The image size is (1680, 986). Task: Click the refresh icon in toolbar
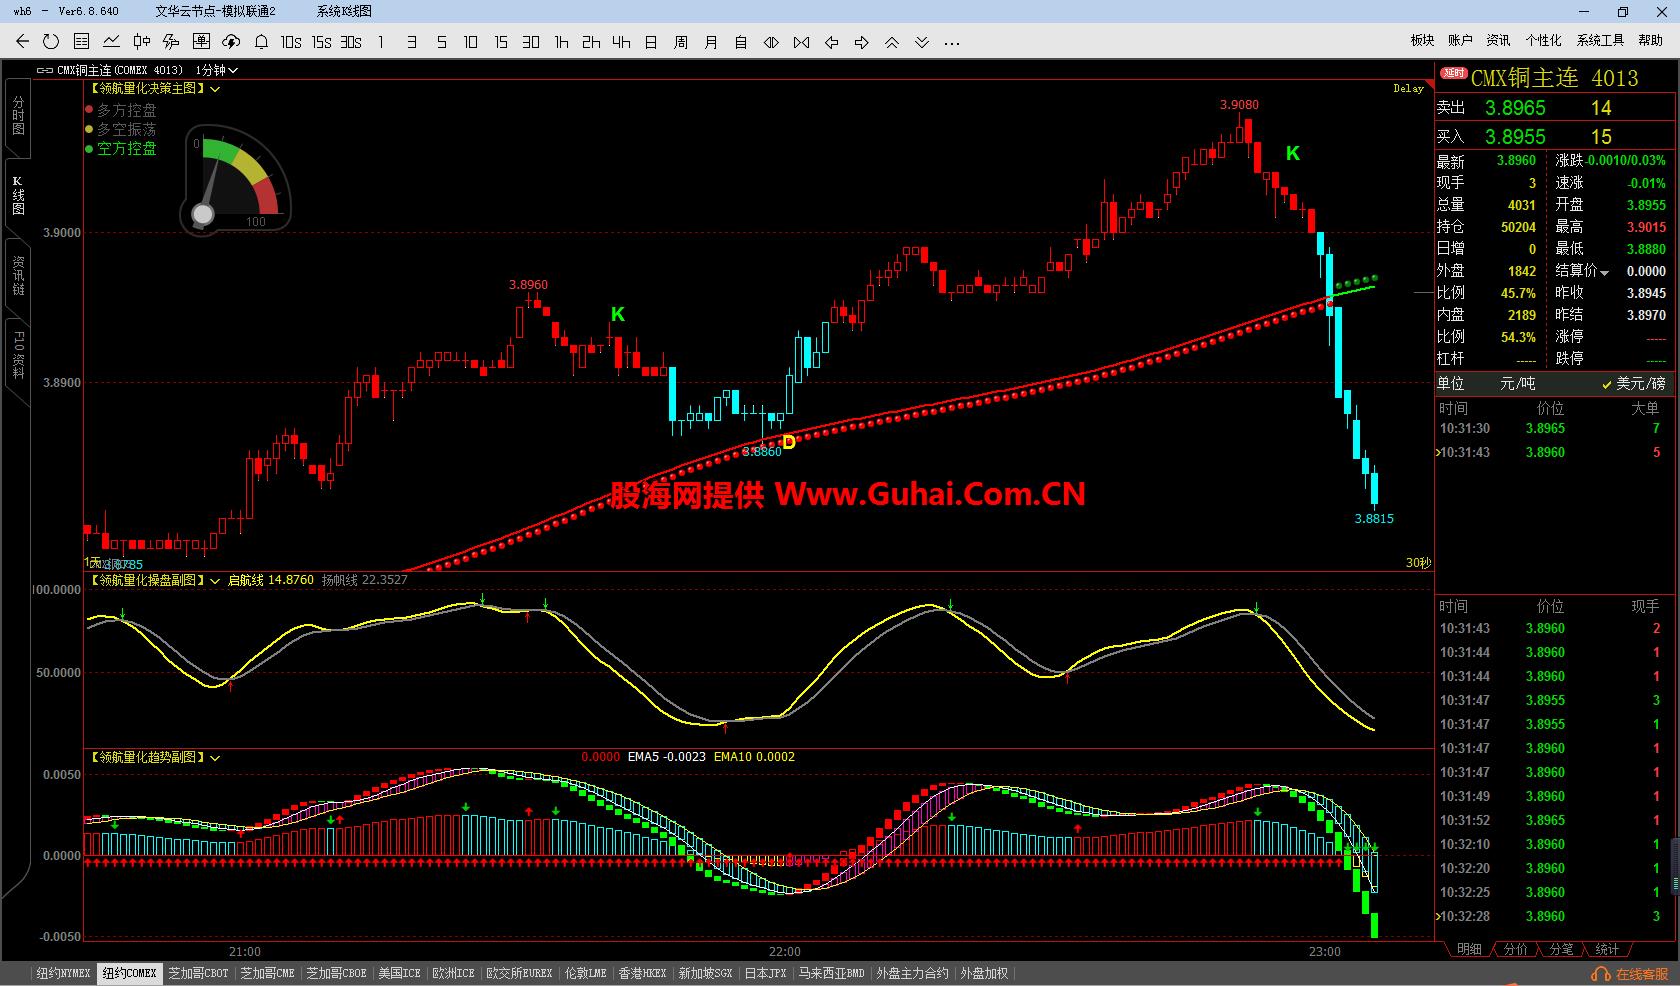coord(51,41)
